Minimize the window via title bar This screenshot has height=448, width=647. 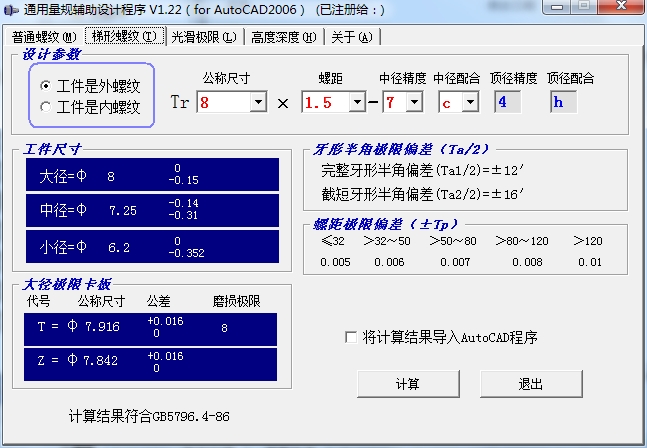(557, 7)
